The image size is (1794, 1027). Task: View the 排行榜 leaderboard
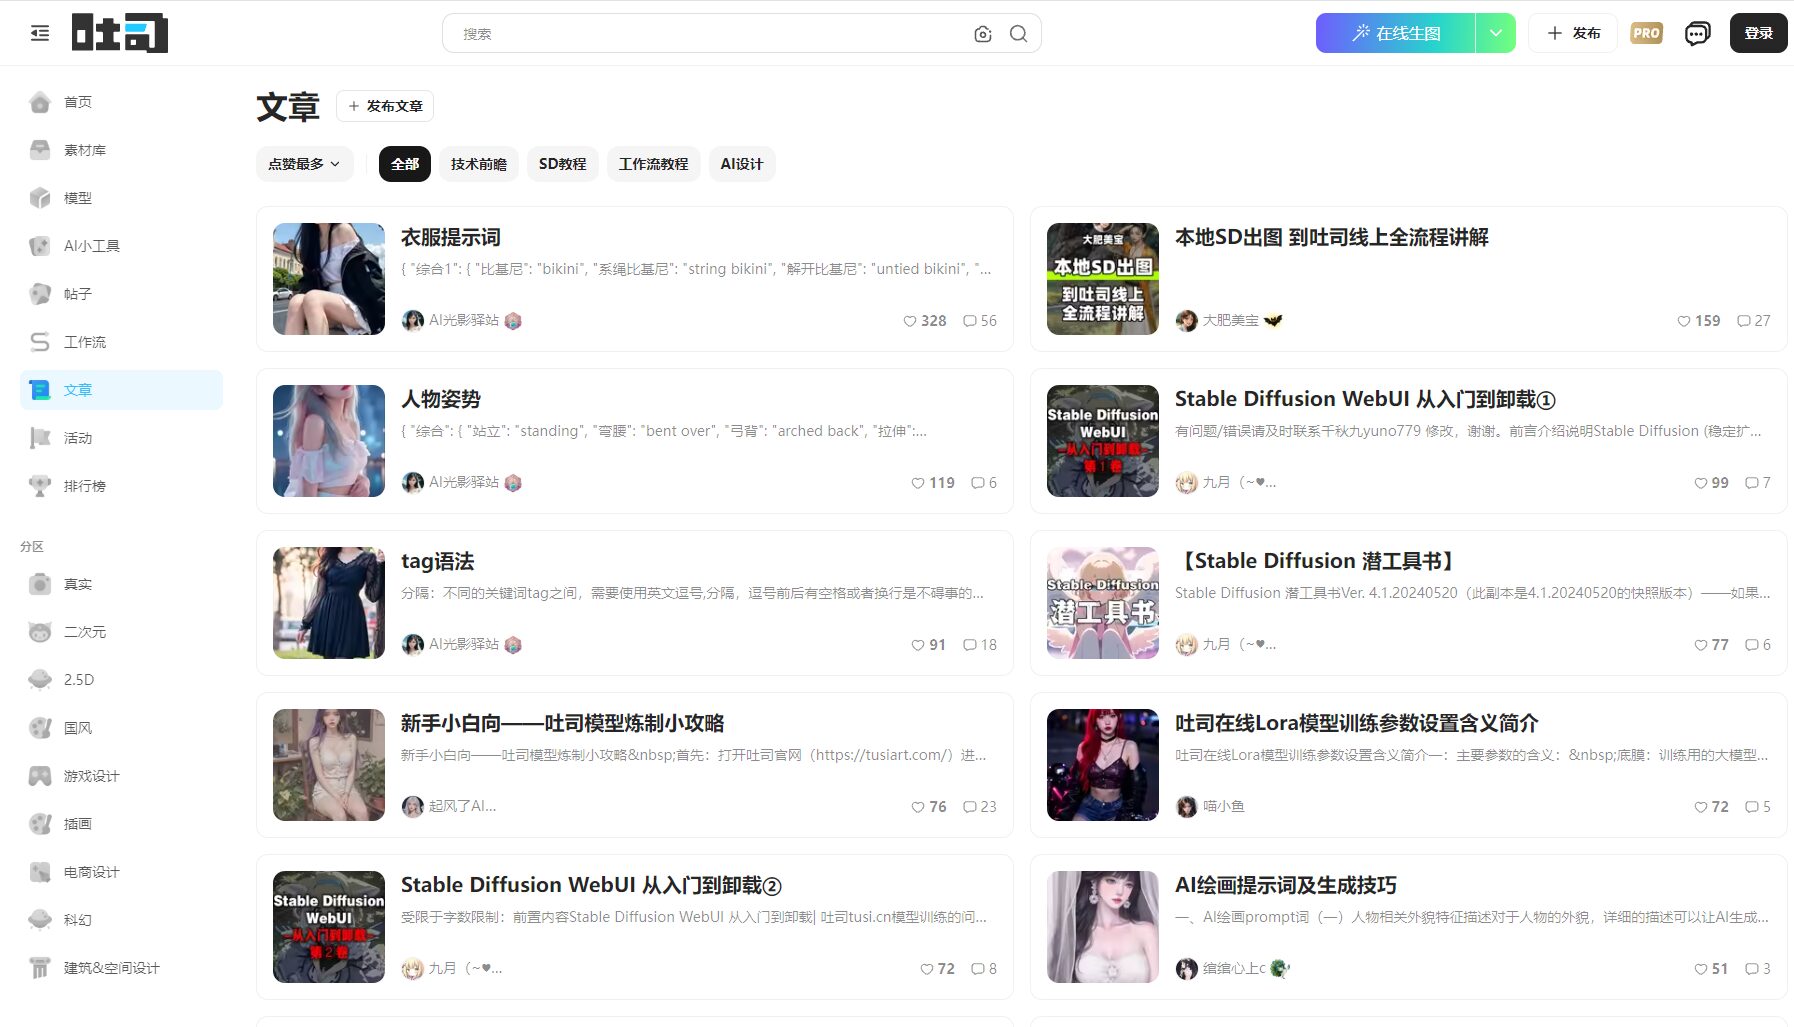pos(85,485)
